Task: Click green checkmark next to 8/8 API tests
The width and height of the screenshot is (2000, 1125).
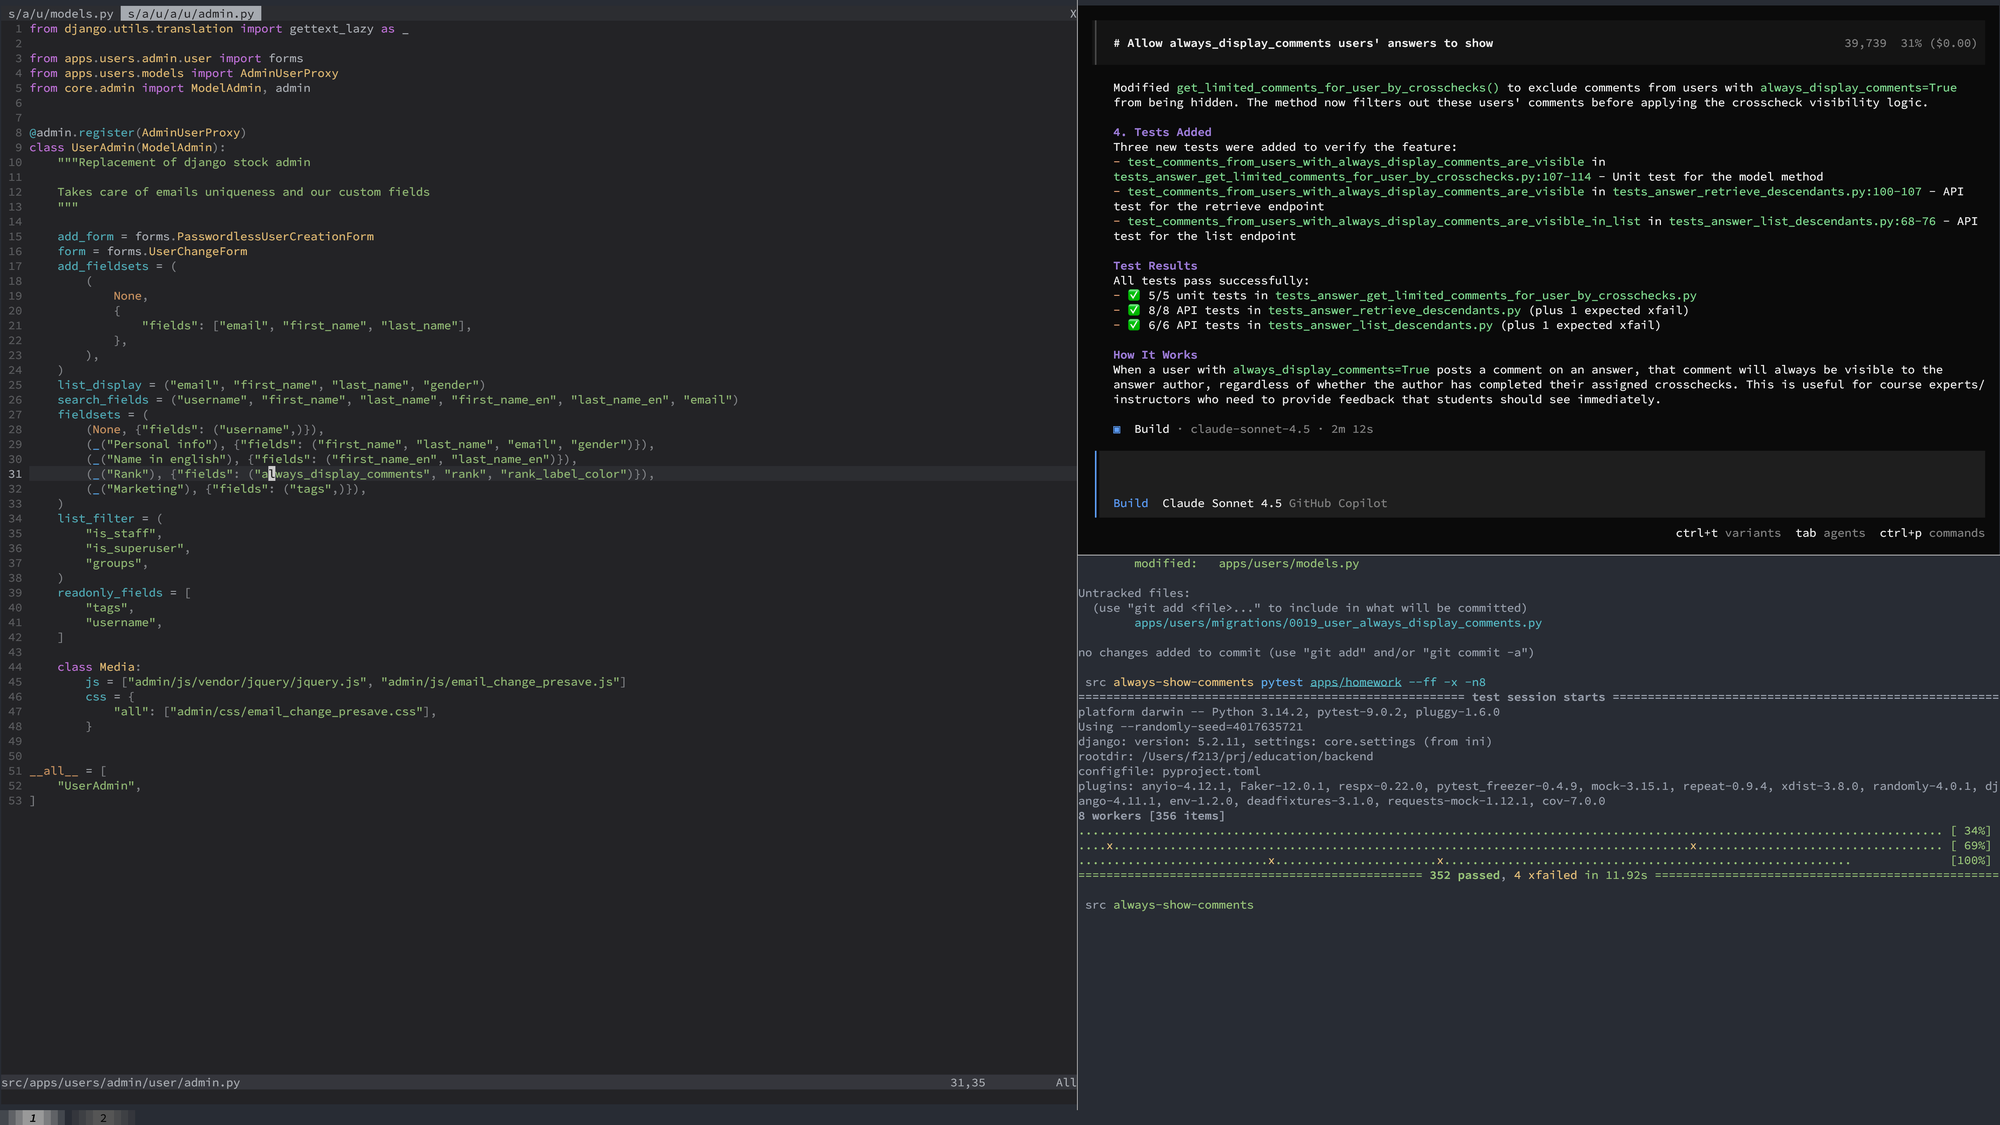Action: click(x=1133, y=310)
